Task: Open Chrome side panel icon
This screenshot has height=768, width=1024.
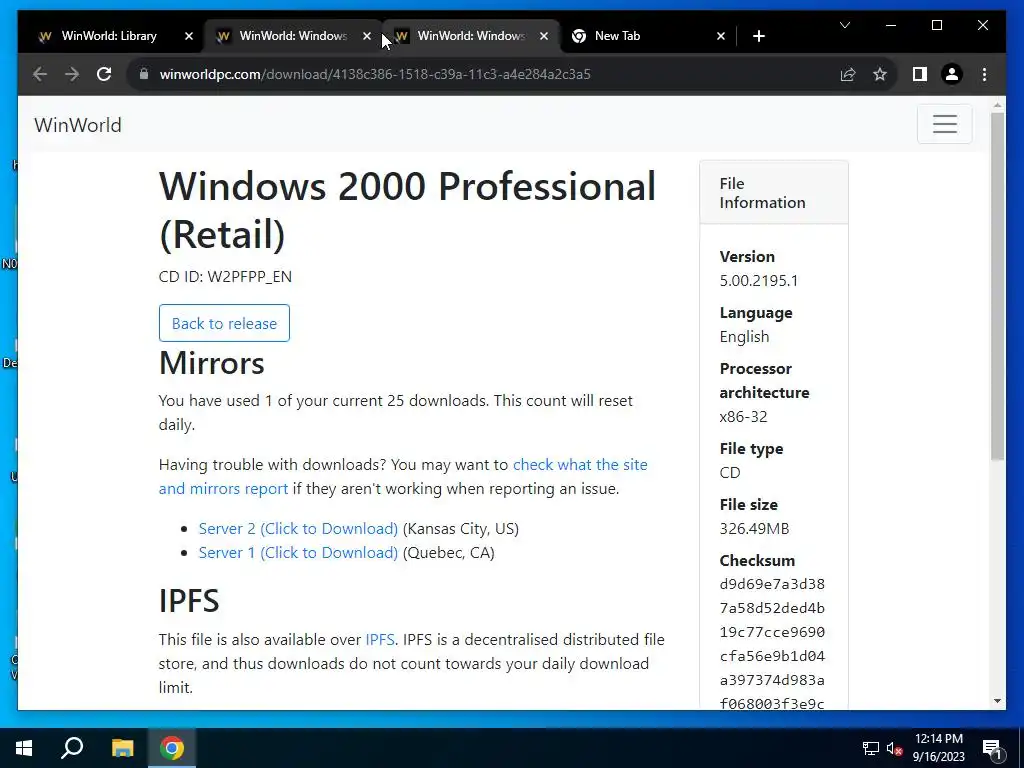Action: pos(920,74)
